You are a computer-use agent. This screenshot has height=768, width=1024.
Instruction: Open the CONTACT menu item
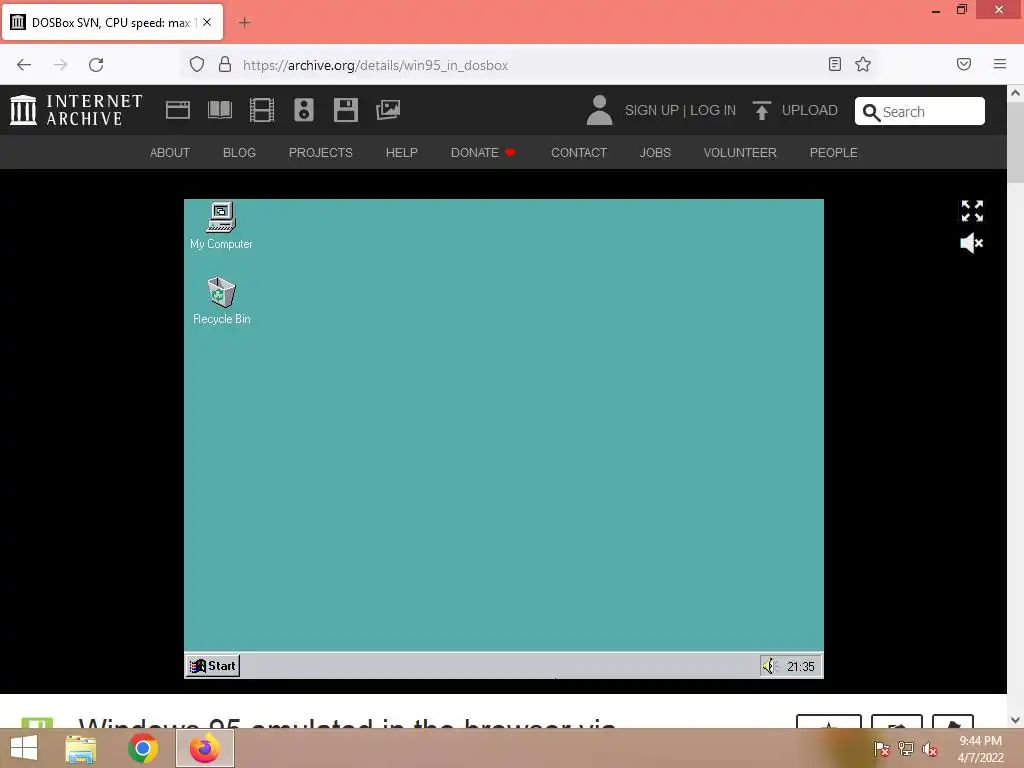click(x=579, y=152)
